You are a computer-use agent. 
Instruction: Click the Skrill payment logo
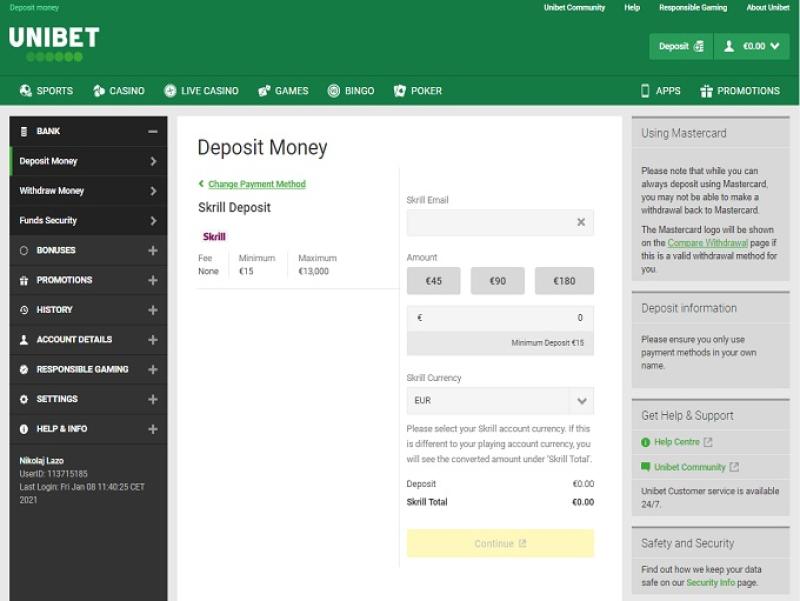click(214, 237)
